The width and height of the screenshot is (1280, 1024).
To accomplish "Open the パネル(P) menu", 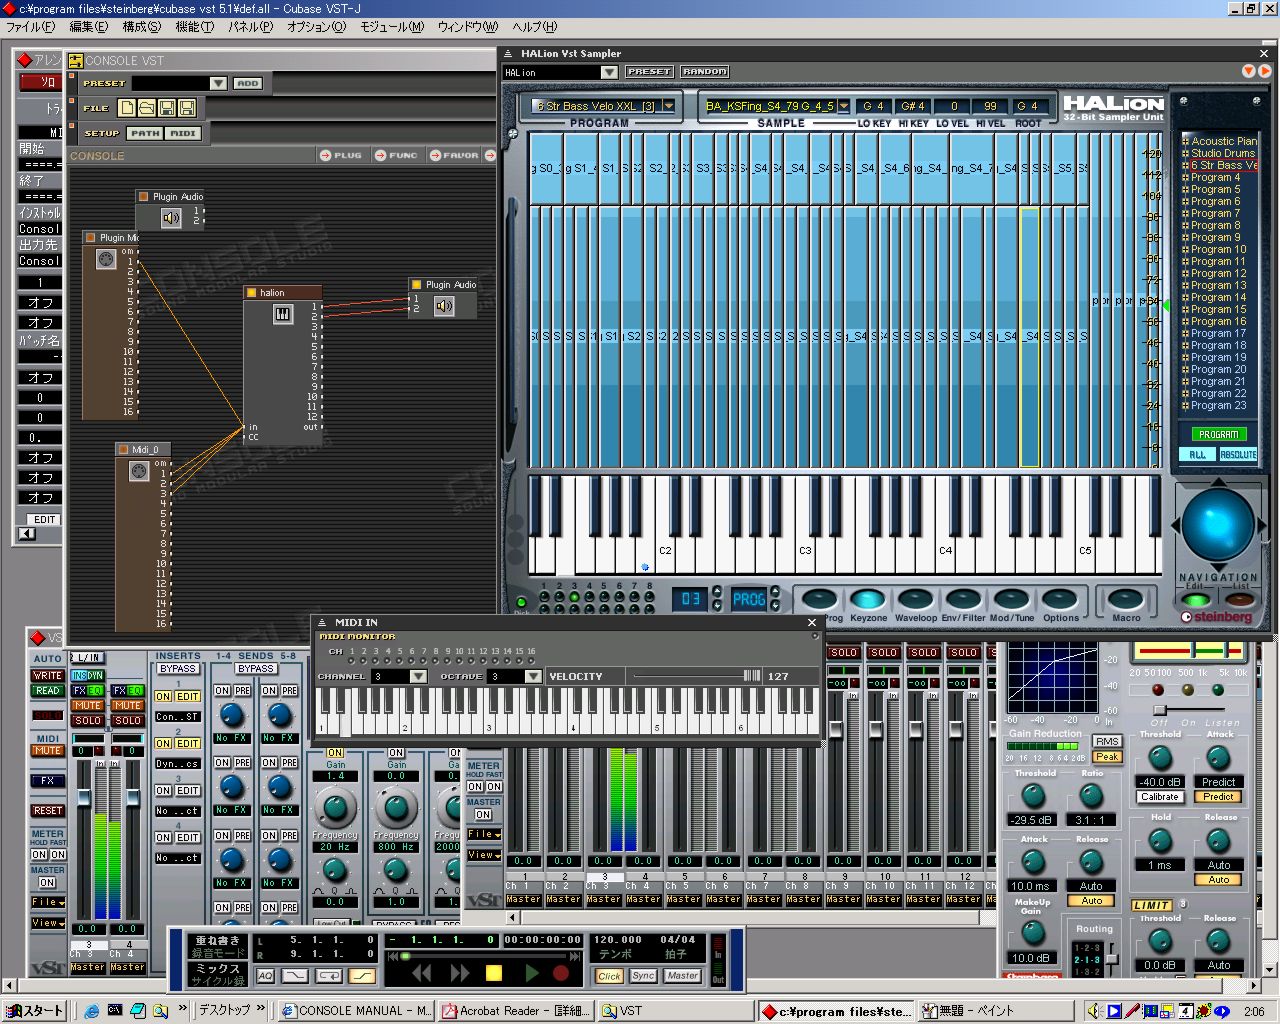I will 250,27.
